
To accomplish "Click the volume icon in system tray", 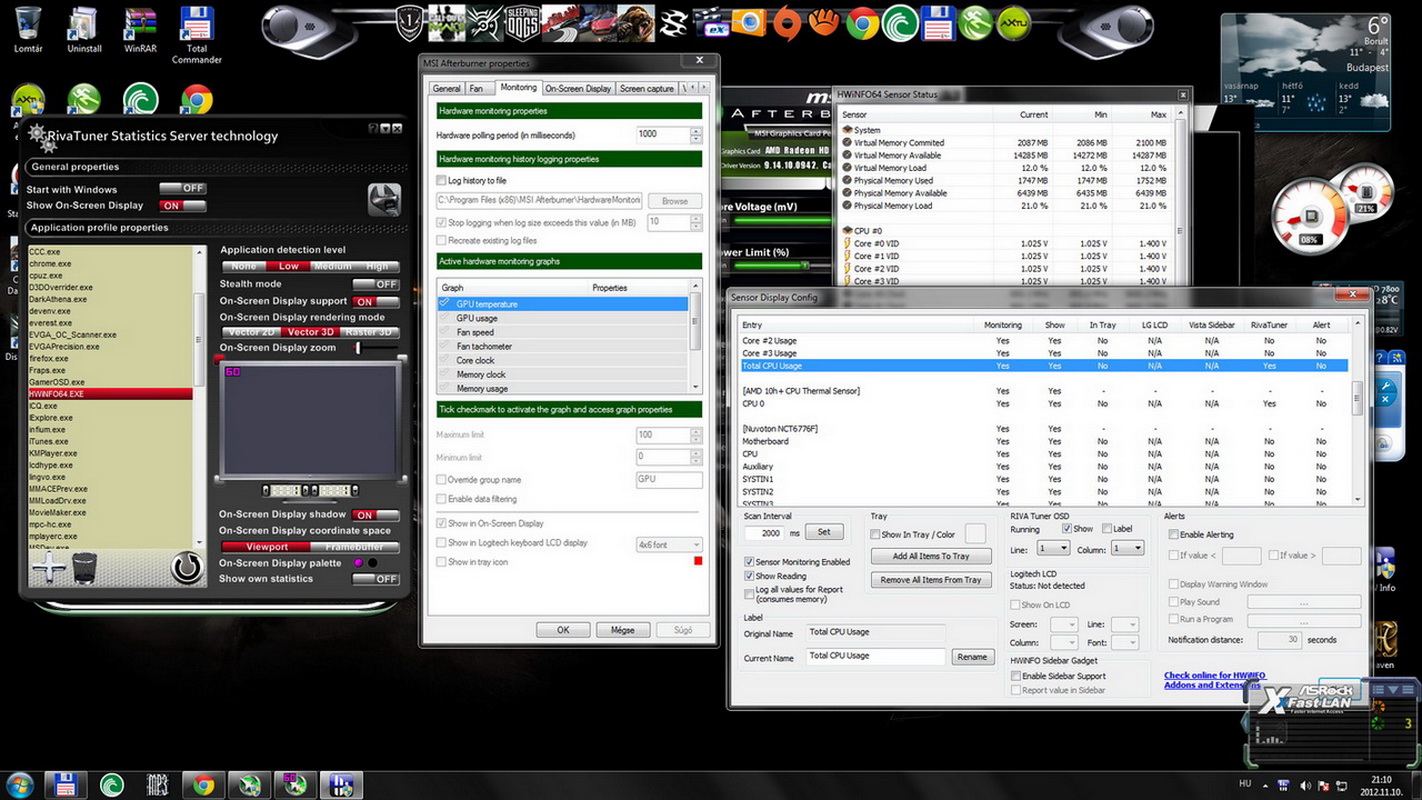I will 1307,785.
